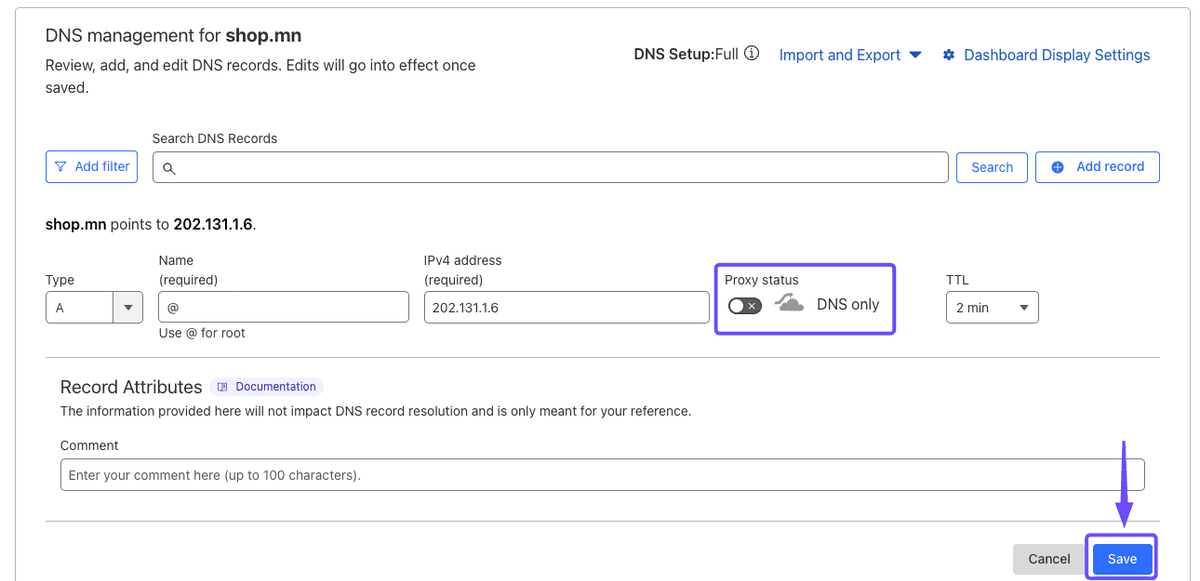Open the TTL dropdown set to 2 min
Viewport: 1200px width, 581px height.
[x=991, y=308]
